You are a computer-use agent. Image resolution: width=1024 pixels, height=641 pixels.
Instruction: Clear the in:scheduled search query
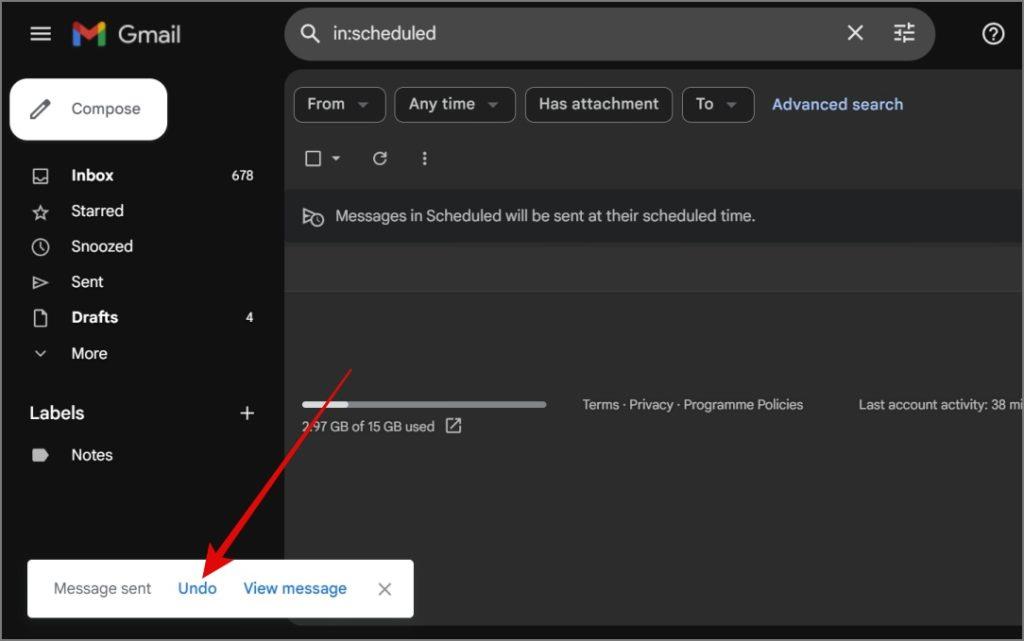(x=855, y=33)
